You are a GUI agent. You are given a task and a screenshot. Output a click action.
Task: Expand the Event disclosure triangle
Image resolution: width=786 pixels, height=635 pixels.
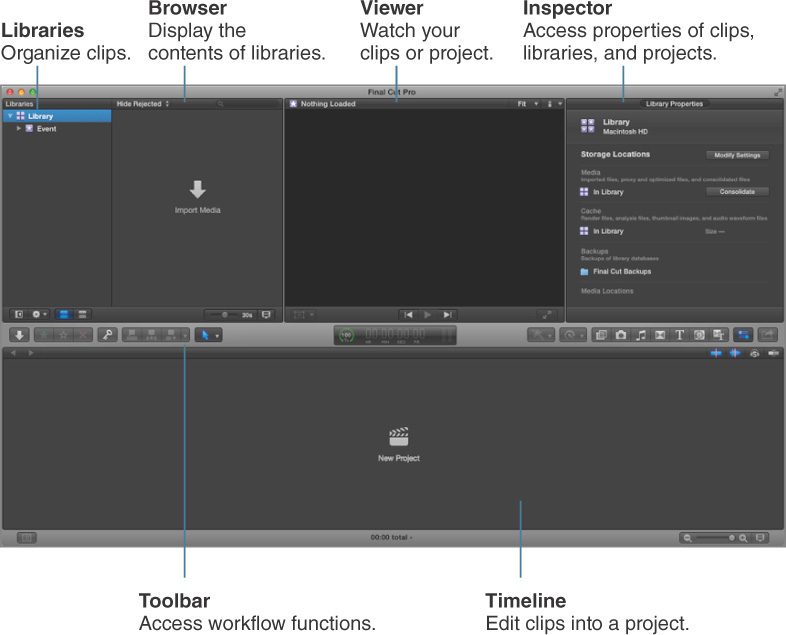[19, 128]
